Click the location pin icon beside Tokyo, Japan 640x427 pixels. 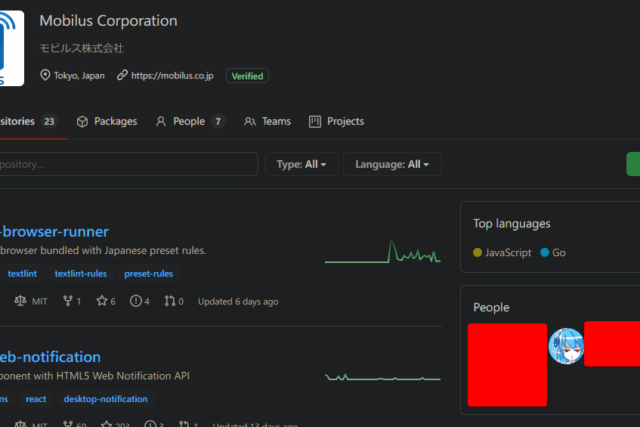45,75
